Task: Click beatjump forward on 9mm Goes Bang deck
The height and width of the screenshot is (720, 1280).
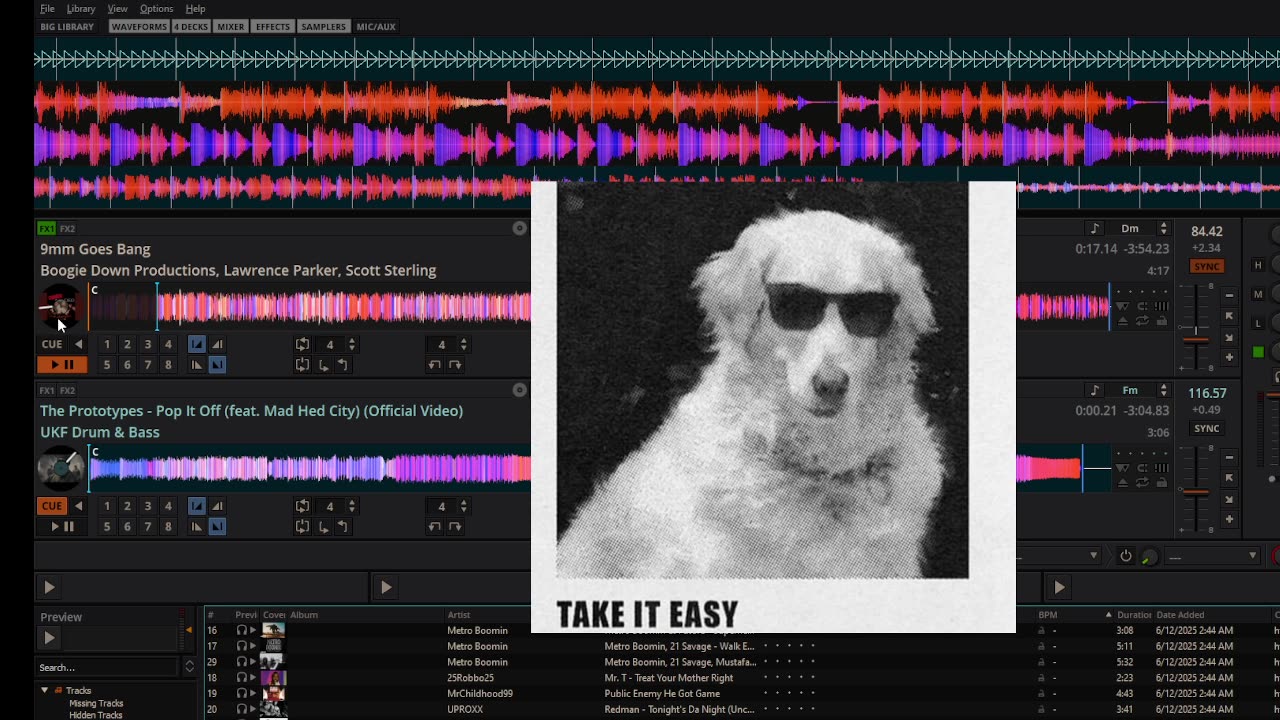Action: pyautogui.click(x=455, y=365)
